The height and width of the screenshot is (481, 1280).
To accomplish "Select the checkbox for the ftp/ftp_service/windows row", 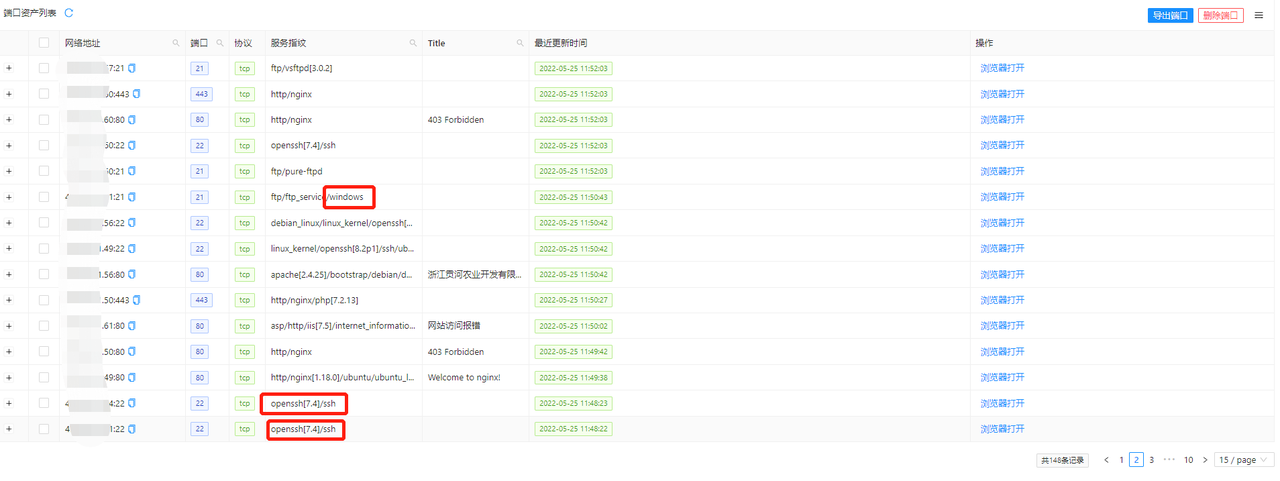I will [x=44, y=197].
